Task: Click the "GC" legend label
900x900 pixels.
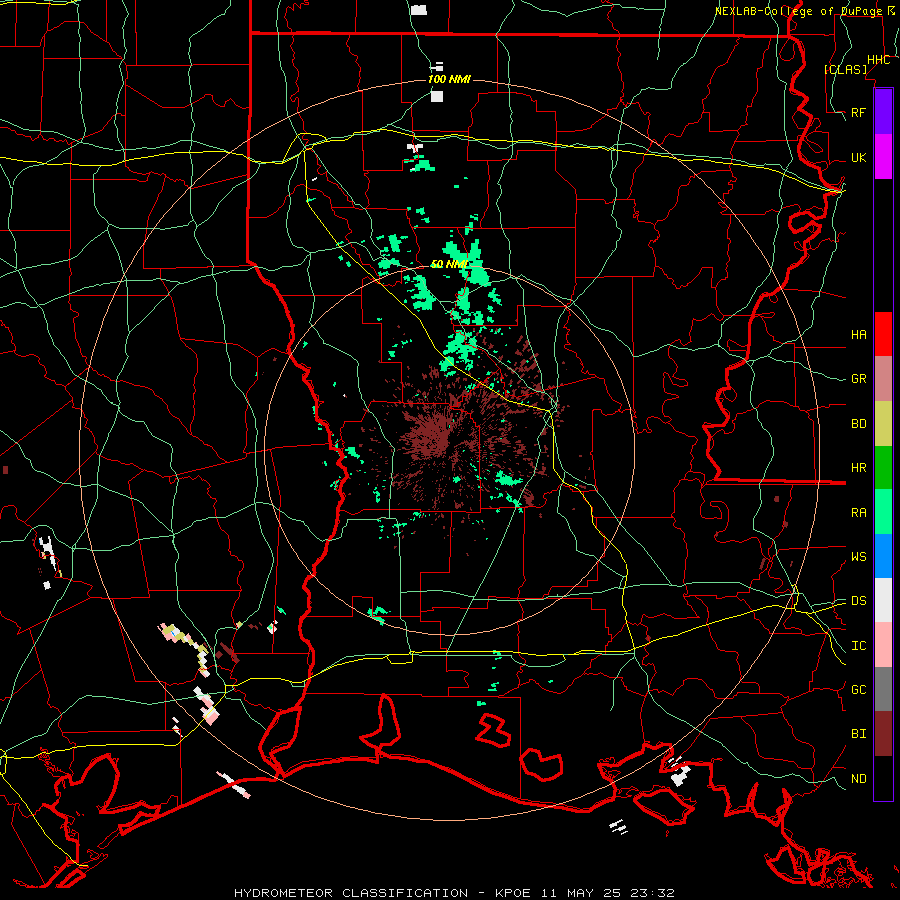Action: (x=858, y=689)
